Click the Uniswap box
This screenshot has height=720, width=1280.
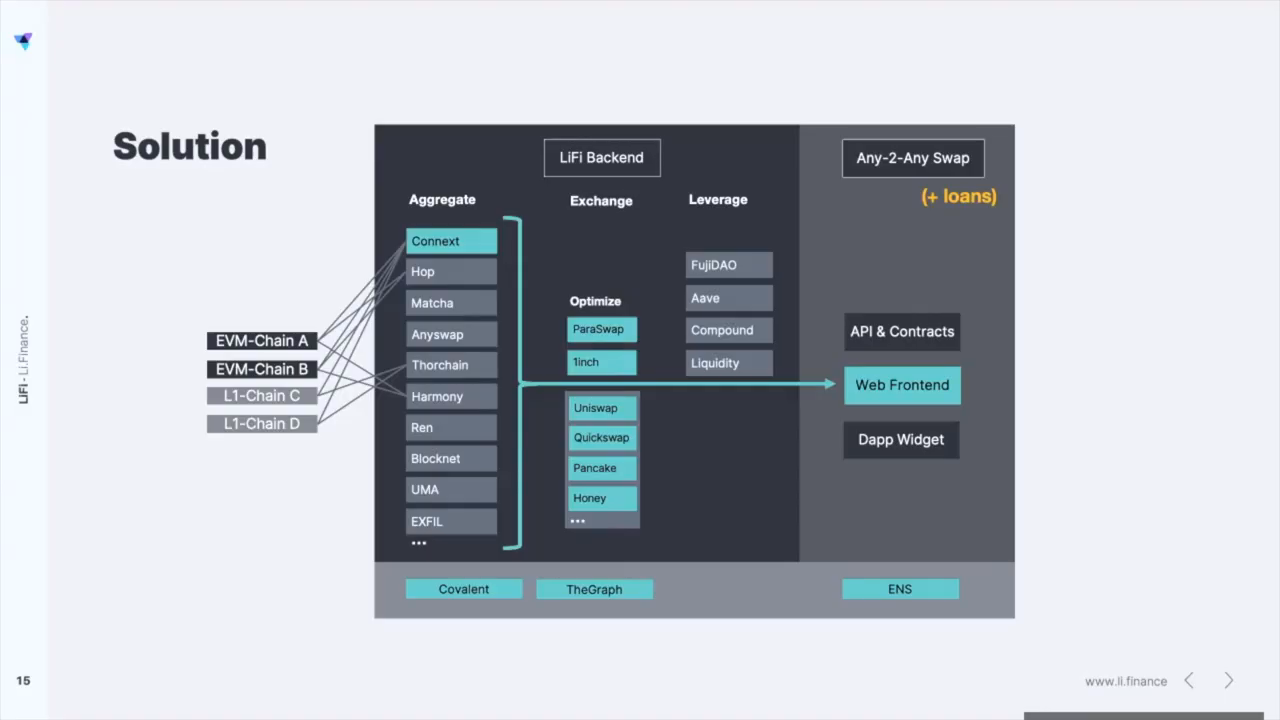603,408
